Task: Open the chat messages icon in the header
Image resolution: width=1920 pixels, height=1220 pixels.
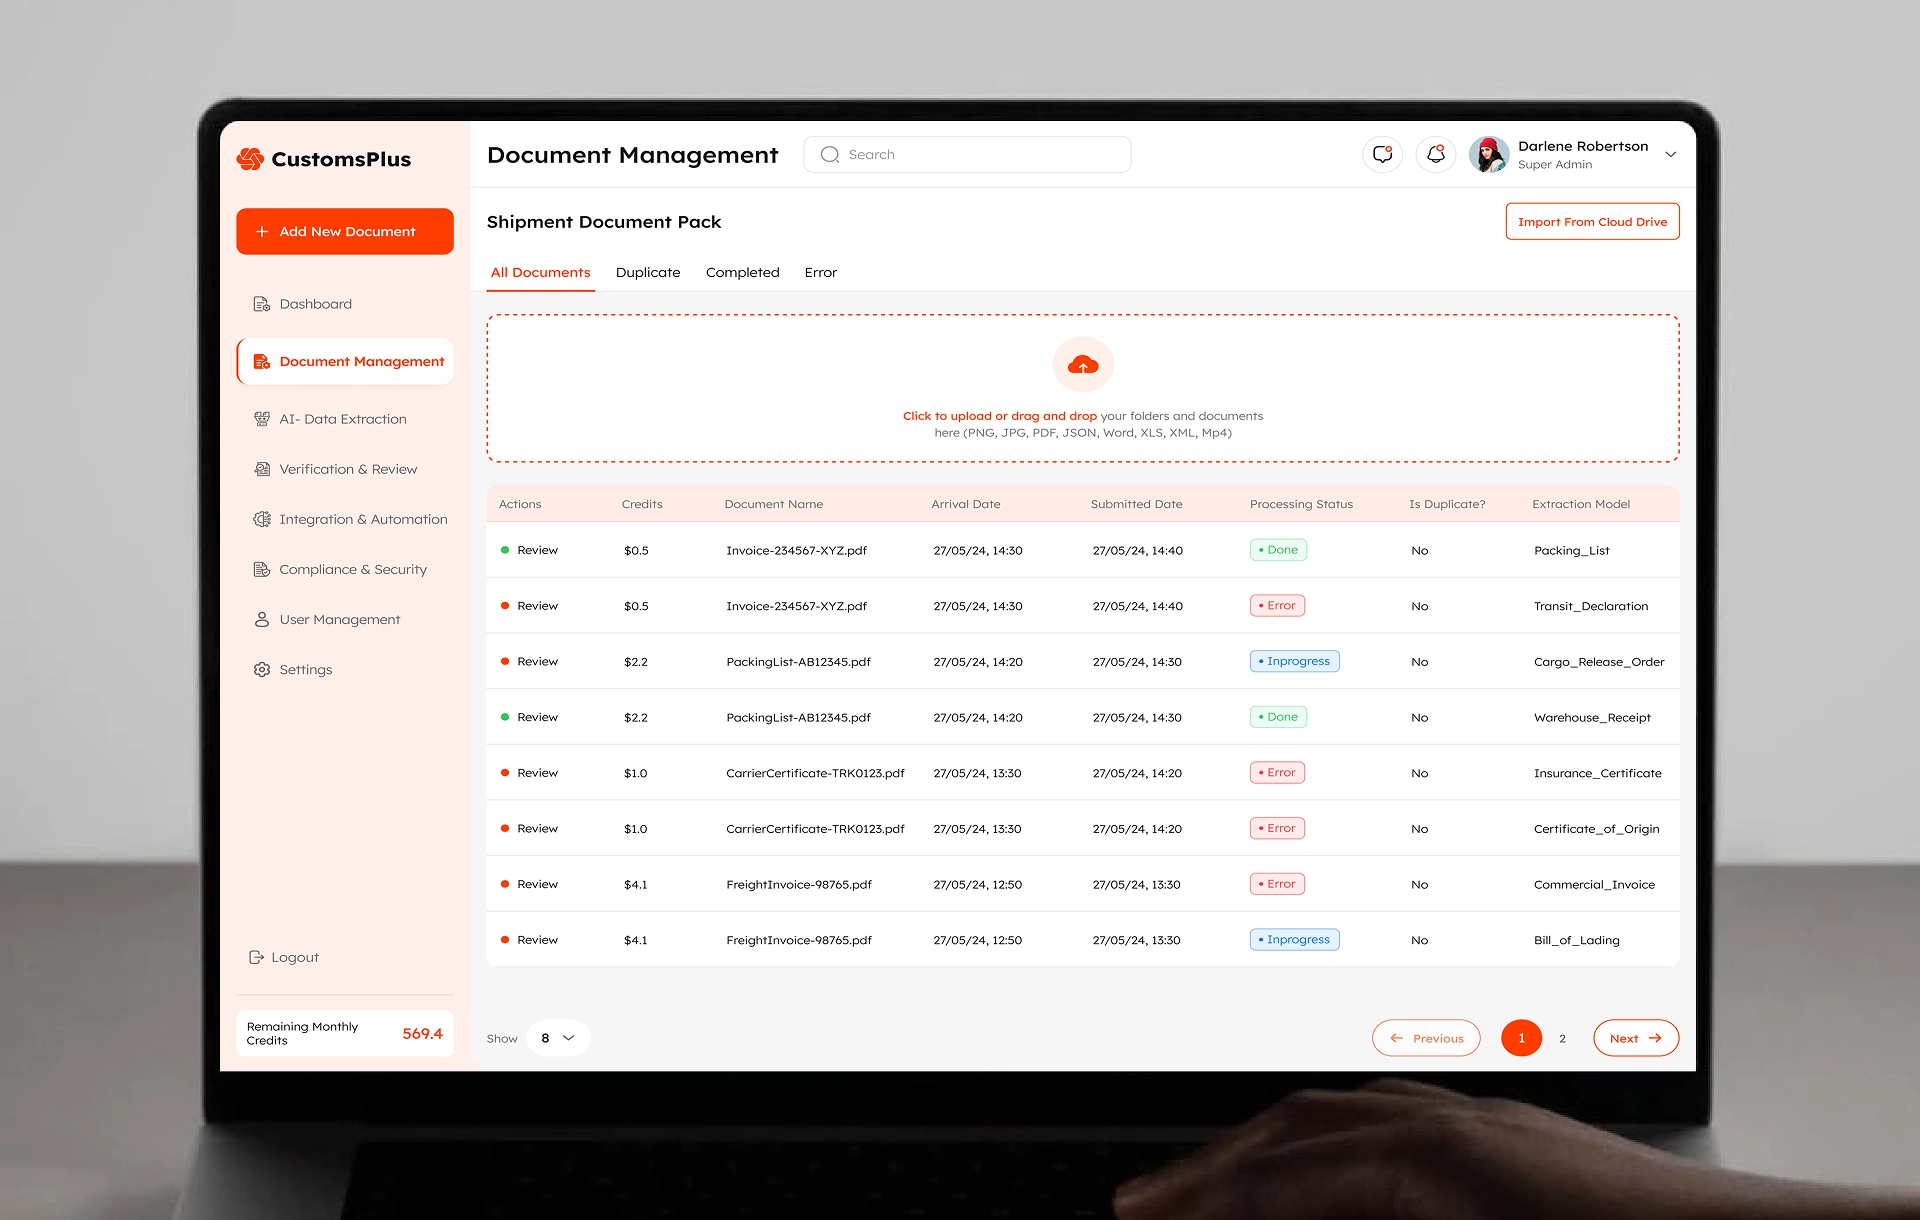Action: [1382, 154]
